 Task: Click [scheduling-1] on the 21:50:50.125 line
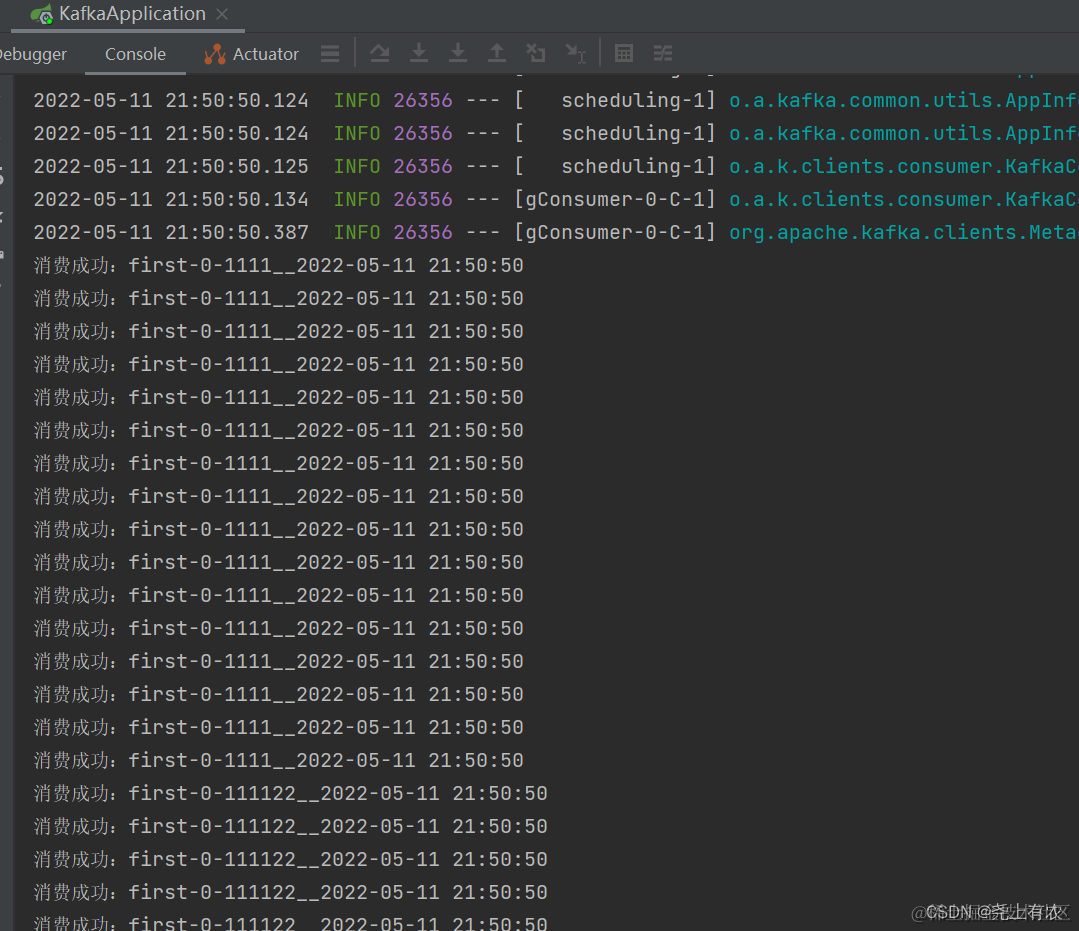pos(616,167)
